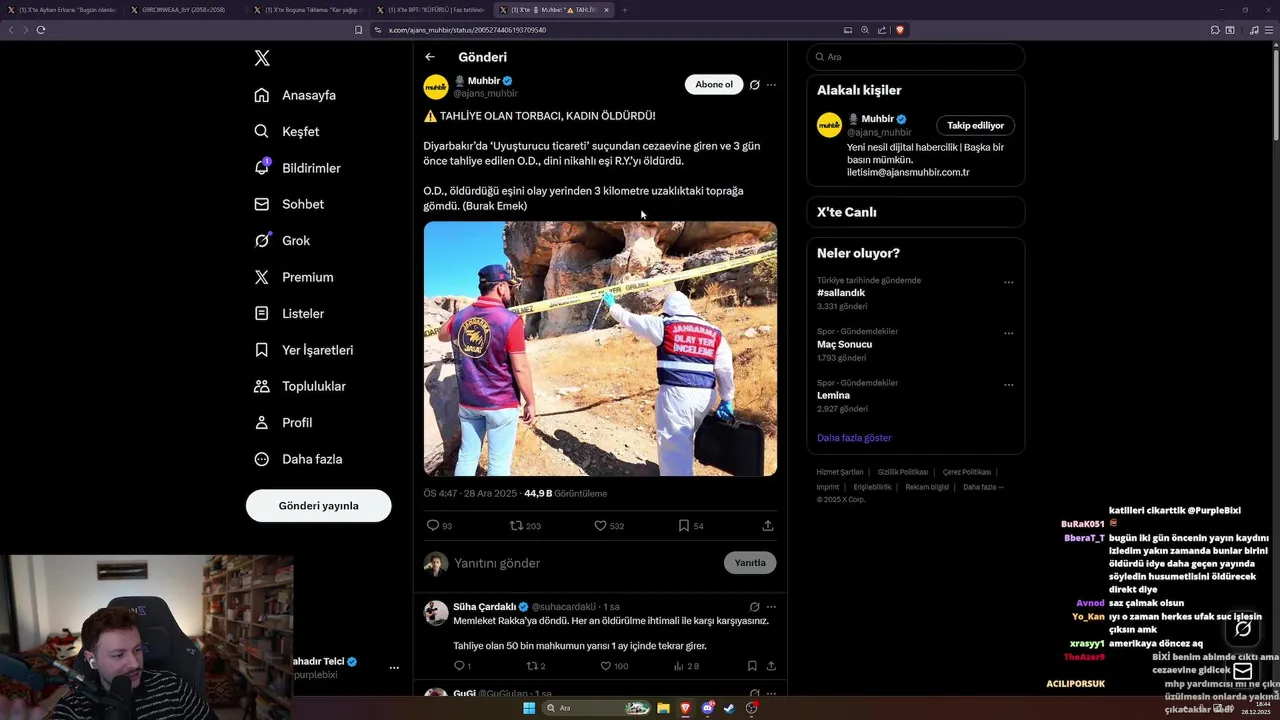Open more options for #sallandık trend

pyautogui.click(x=1008, y=282)
